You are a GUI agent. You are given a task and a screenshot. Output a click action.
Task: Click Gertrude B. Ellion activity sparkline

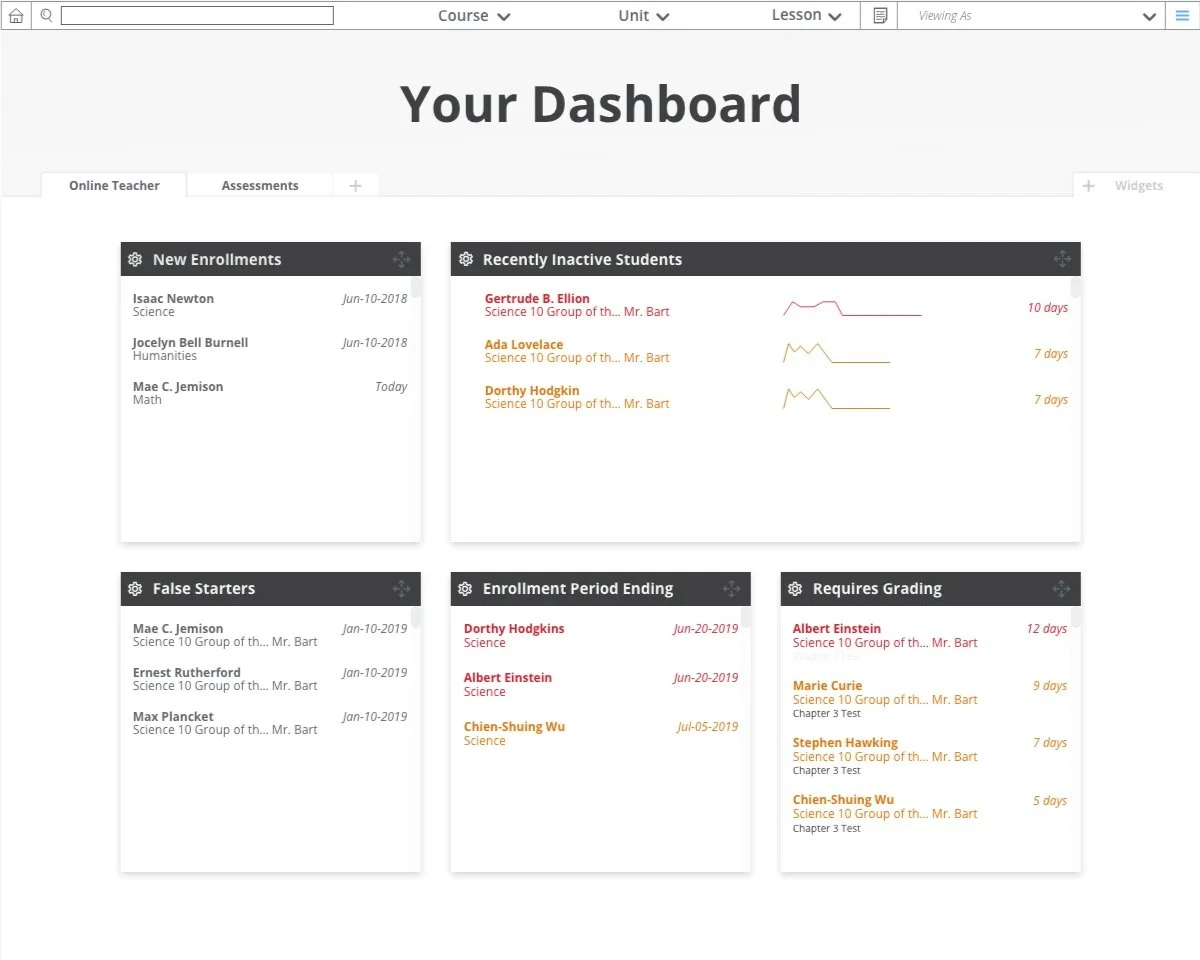click(852, 308)
